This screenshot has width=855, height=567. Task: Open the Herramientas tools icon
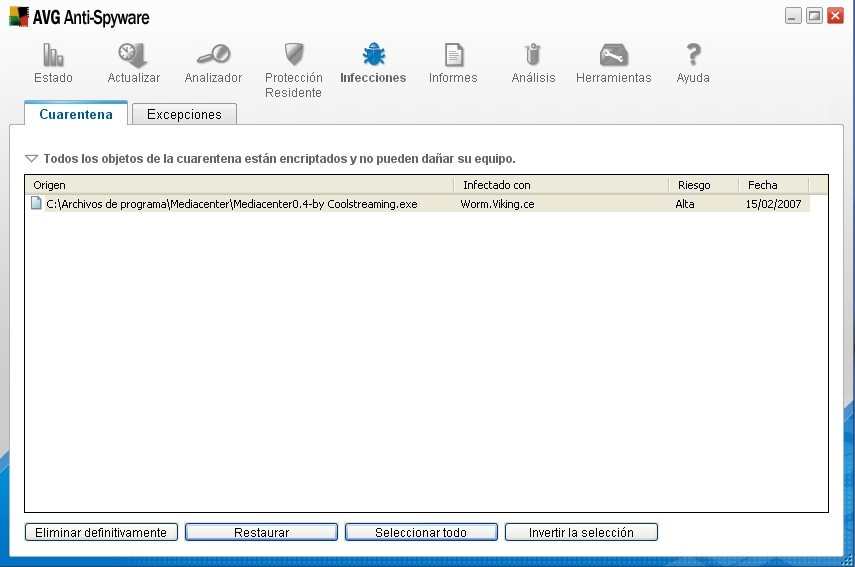point(613,56)
